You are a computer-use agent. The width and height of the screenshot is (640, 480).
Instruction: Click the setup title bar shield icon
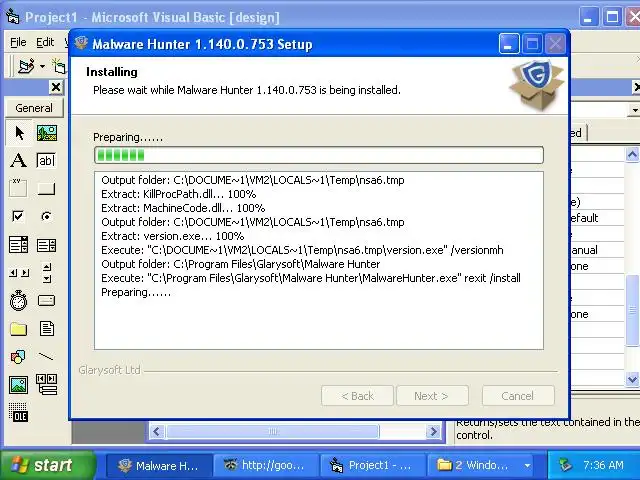click(81, 43)
